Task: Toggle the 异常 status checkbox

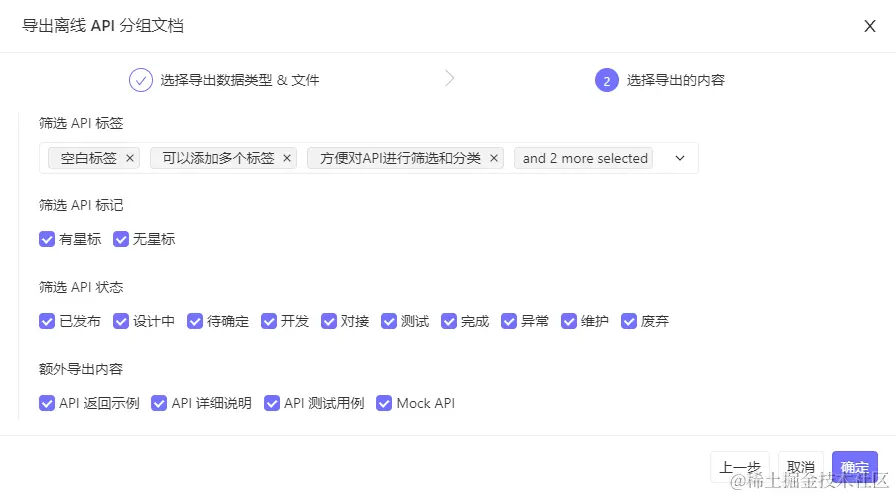Action: click(x=509, y=321)
